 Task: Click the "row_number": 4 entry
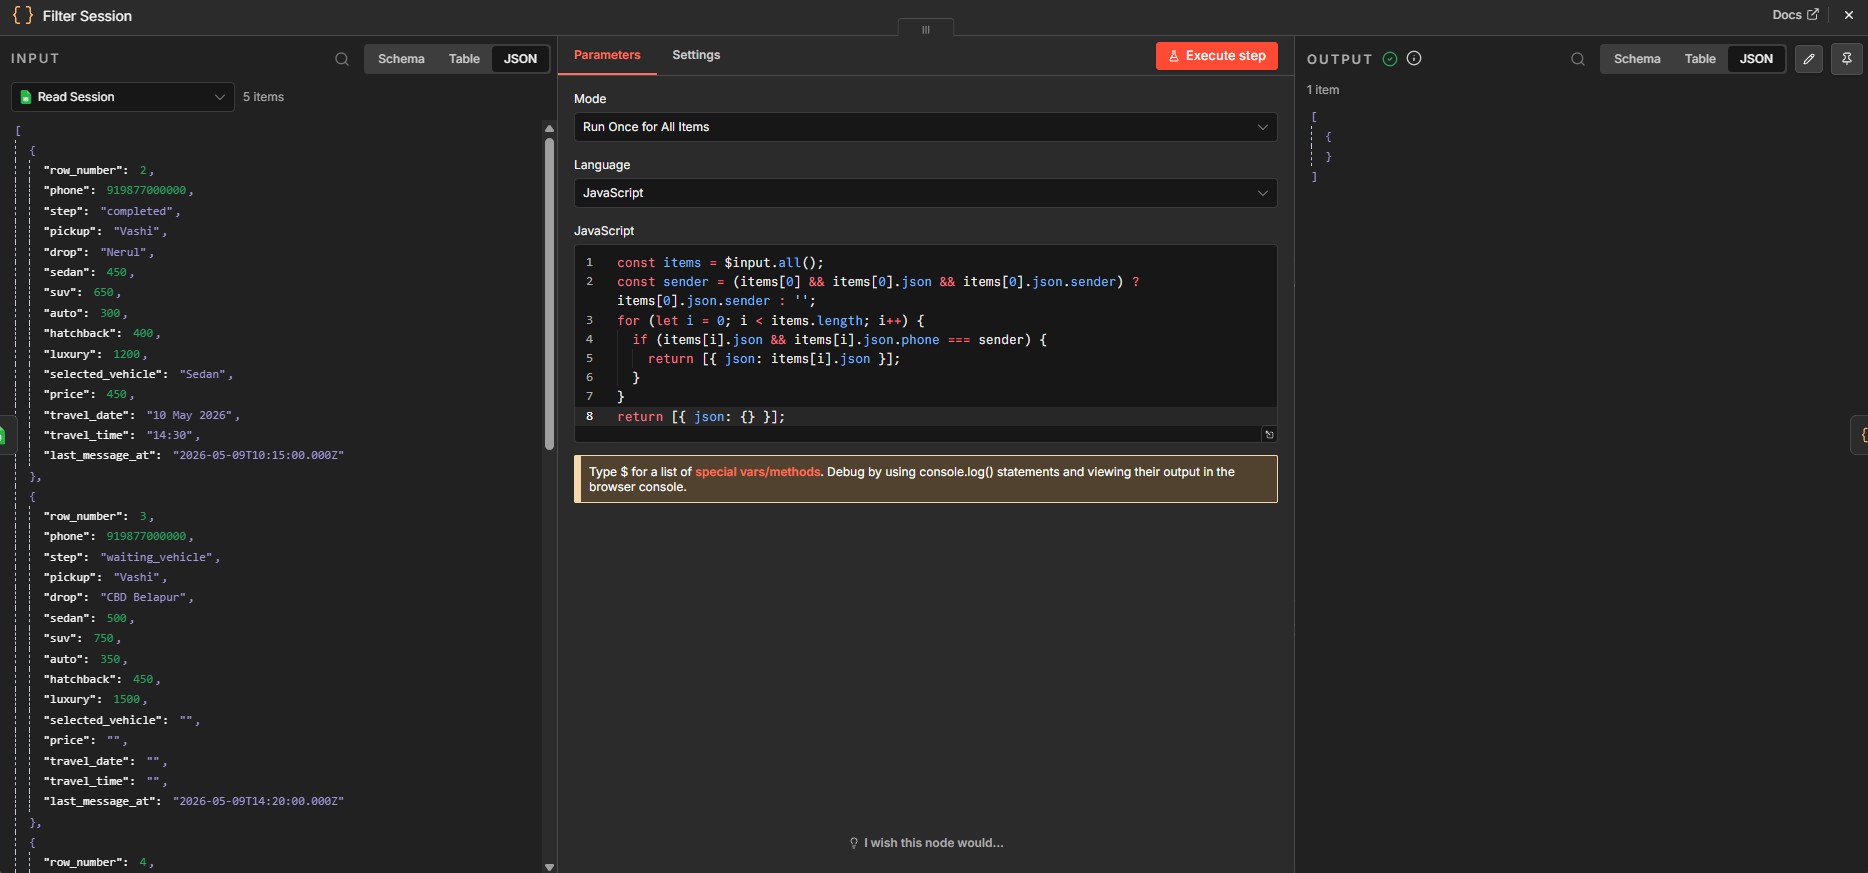(x=96, y=862)
